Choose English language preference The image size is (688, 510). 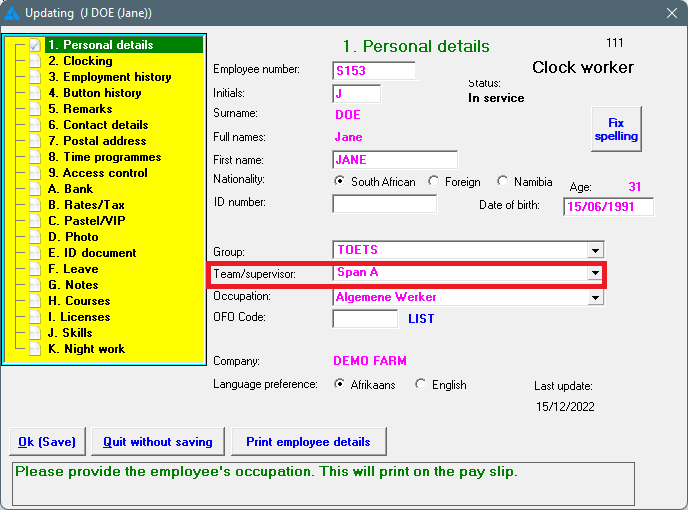pyautogui.click(x=420, y=384)
